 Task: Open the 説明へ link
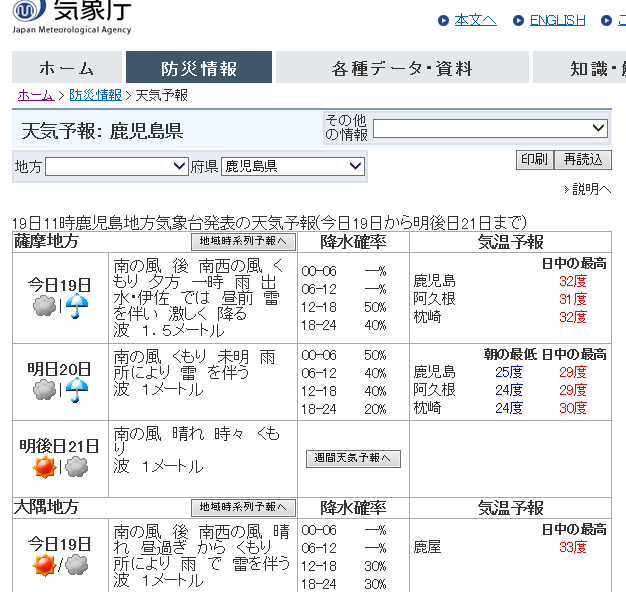click(592, 189)
